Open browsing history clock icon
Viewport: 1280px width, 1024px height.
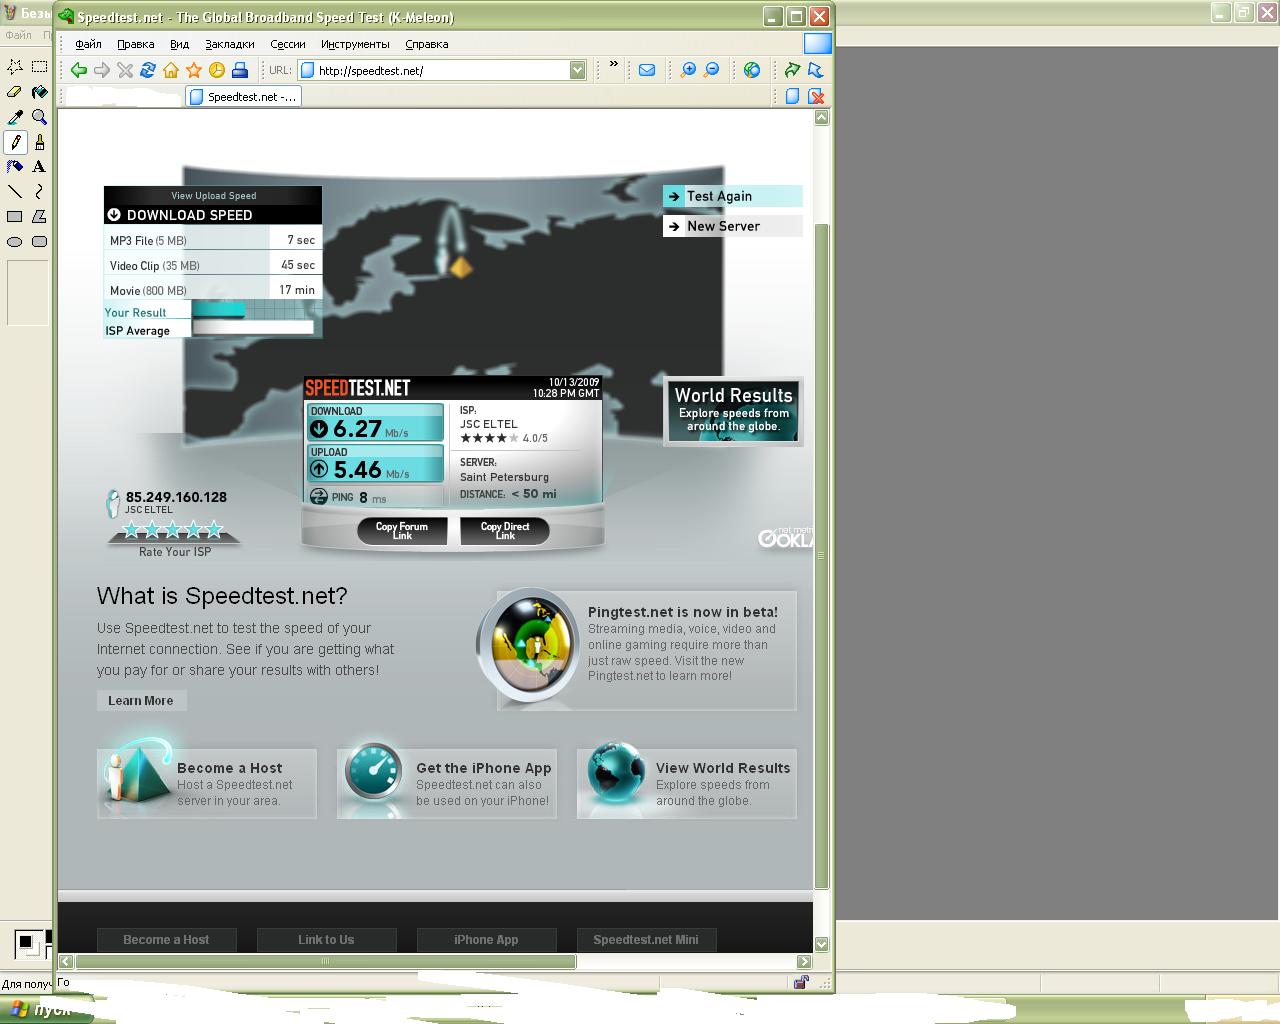point(217,70)
